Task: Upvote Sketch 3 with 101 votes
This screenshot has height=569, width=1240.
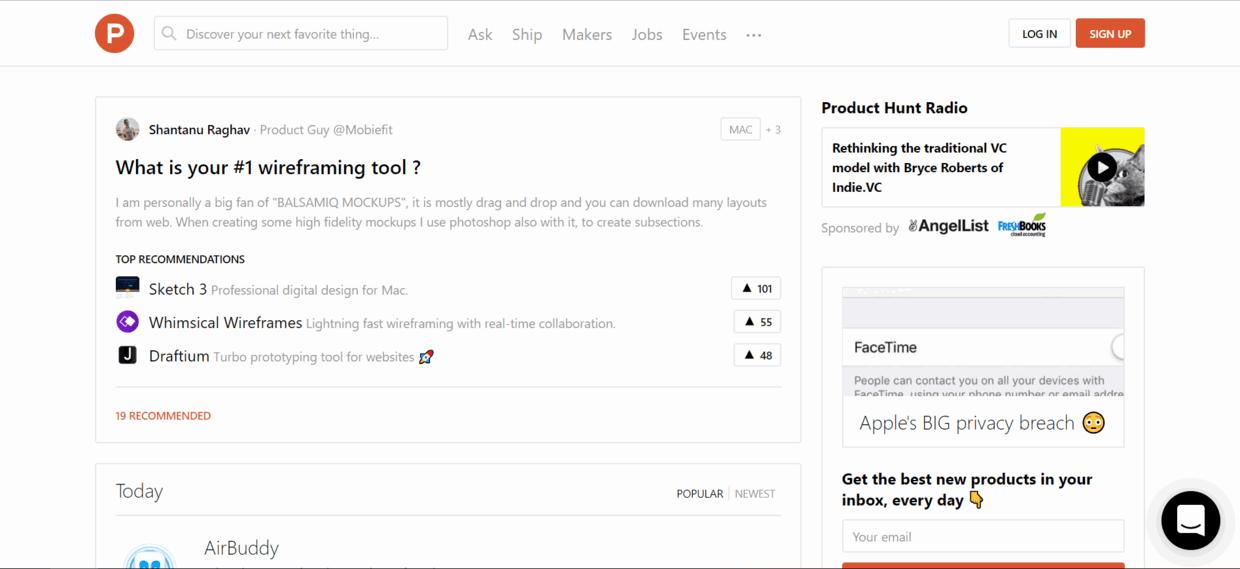Action: pyautogui.click(x=756, y=289)
